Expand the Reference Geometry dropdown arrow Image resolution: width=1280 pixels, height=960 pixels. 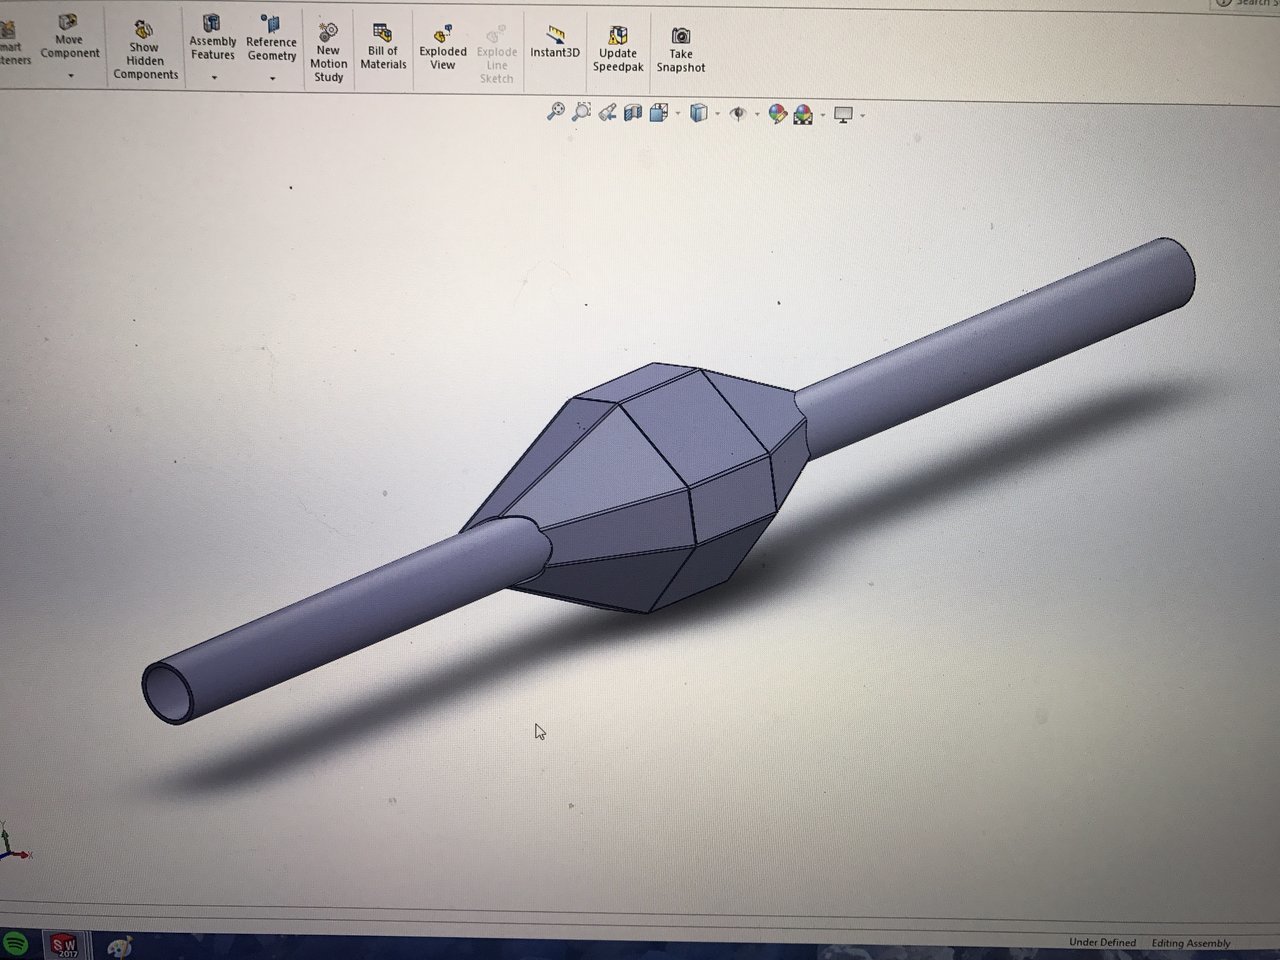tap(272, 78)
